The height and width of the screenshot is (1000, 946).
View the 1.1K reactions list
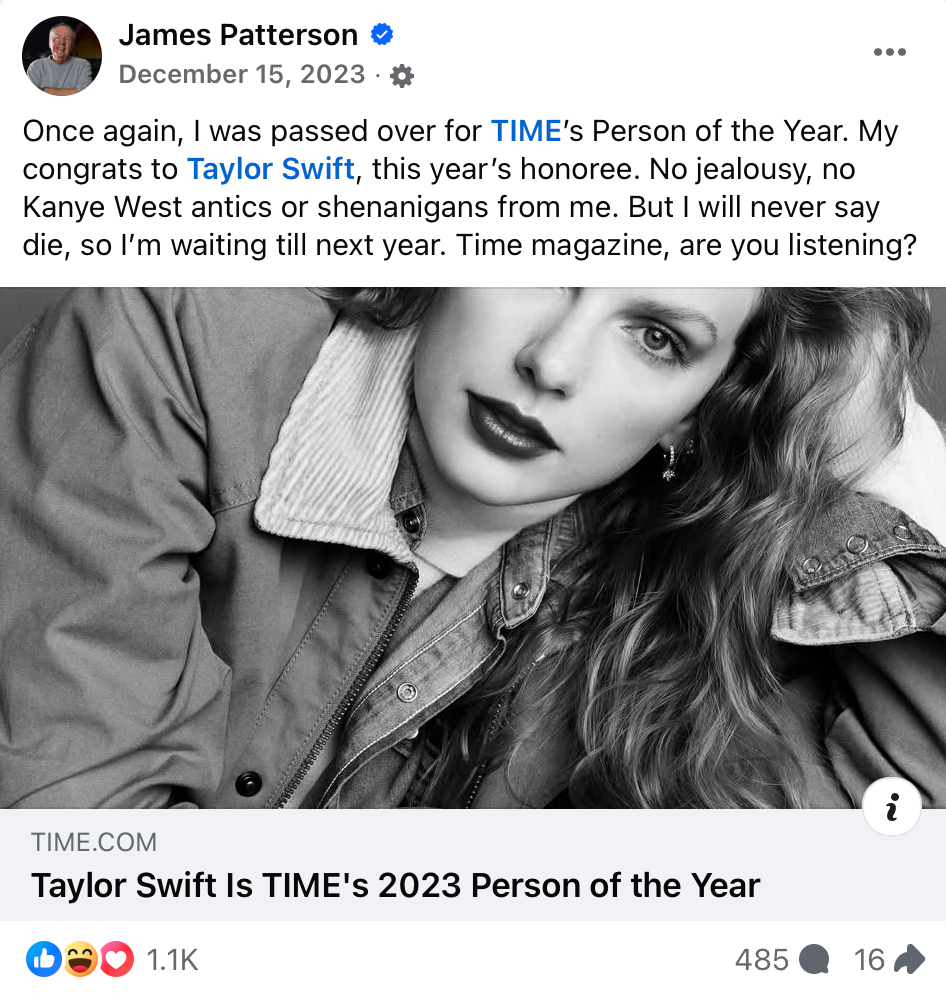tap(173, 961)
